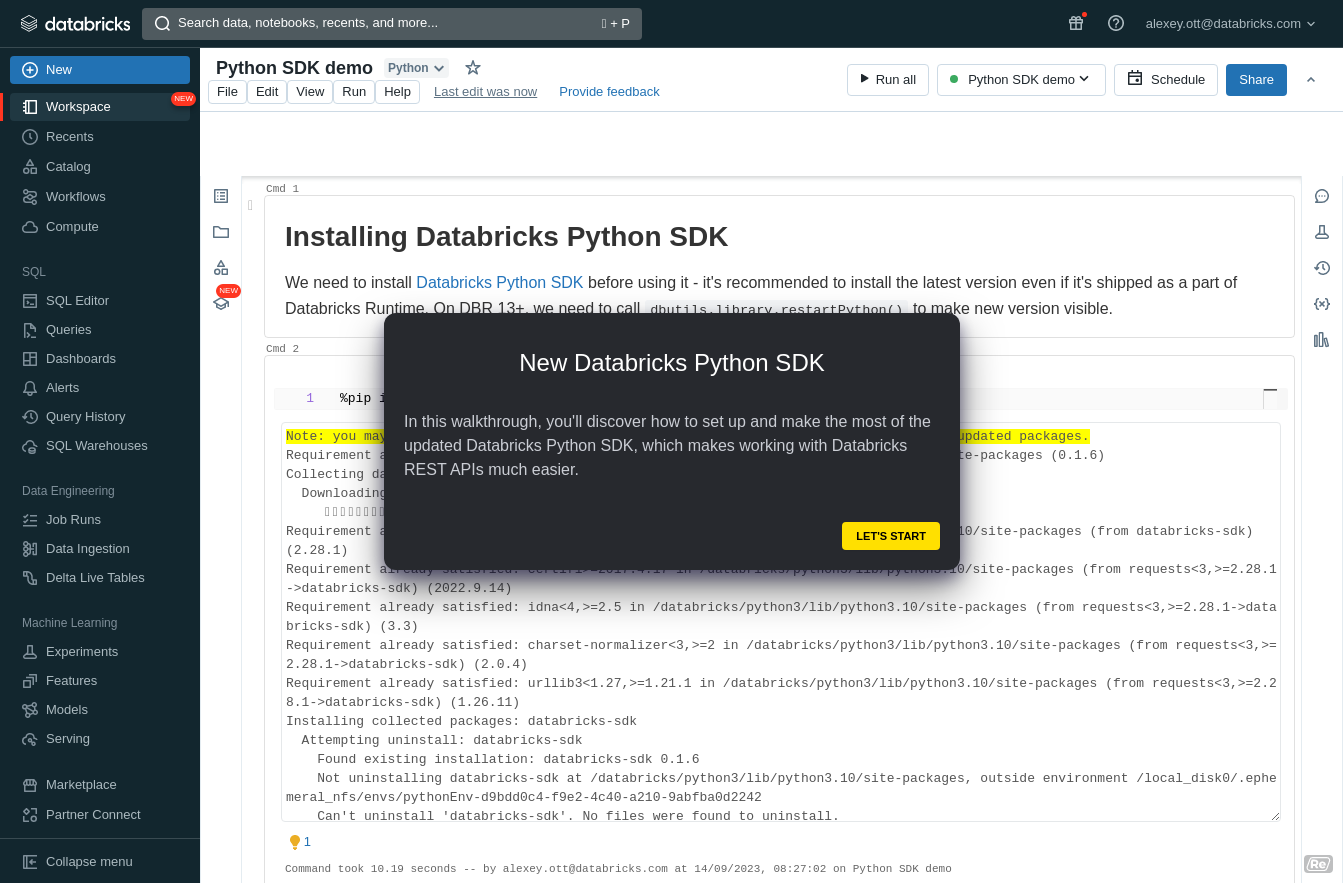Open the File menu

(227, 92)
